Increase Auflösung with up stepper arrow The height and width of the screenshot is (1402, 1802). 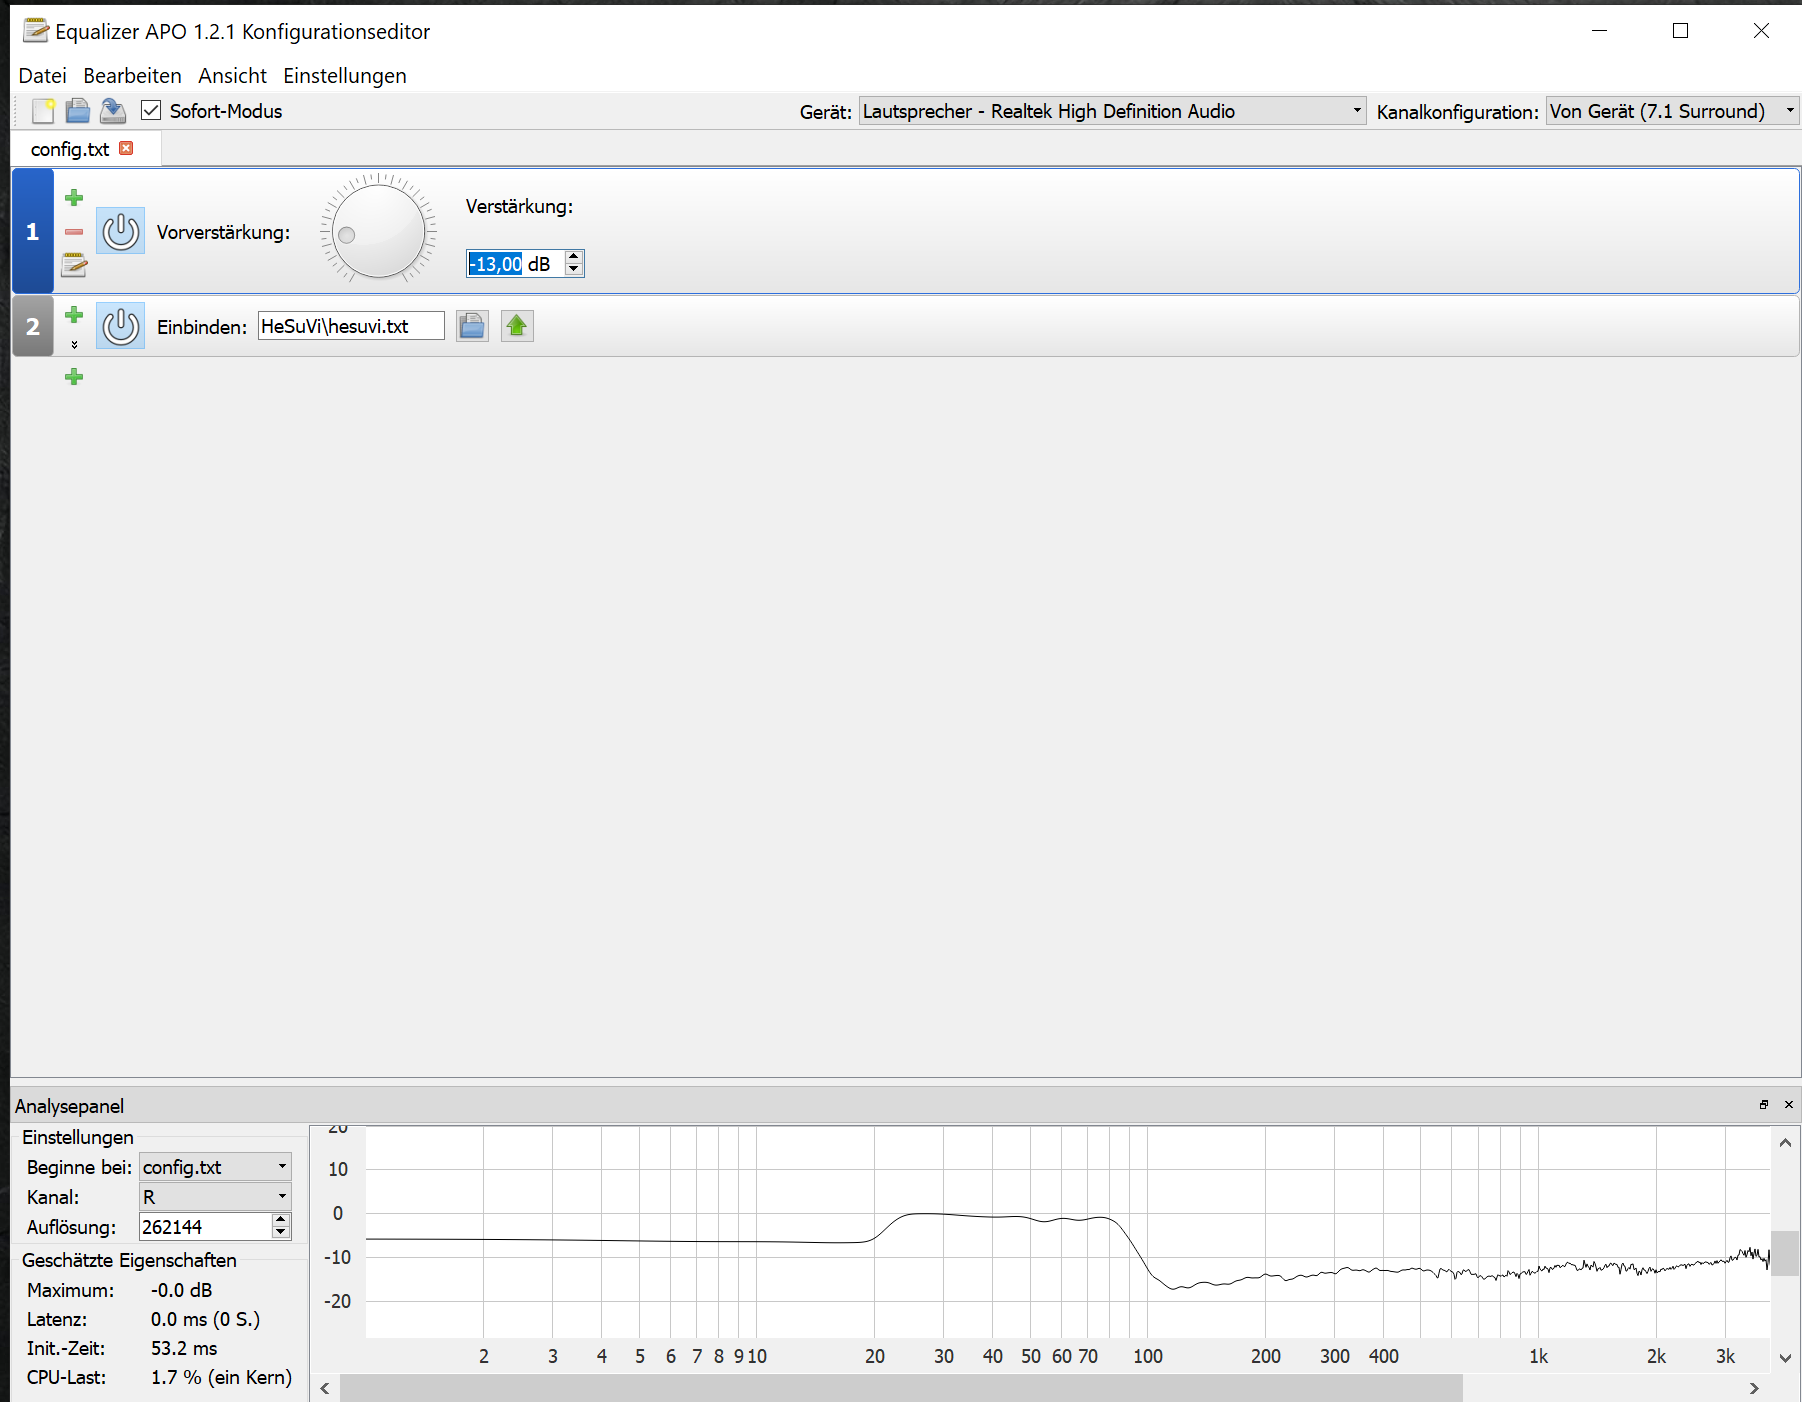[281, 1220]
